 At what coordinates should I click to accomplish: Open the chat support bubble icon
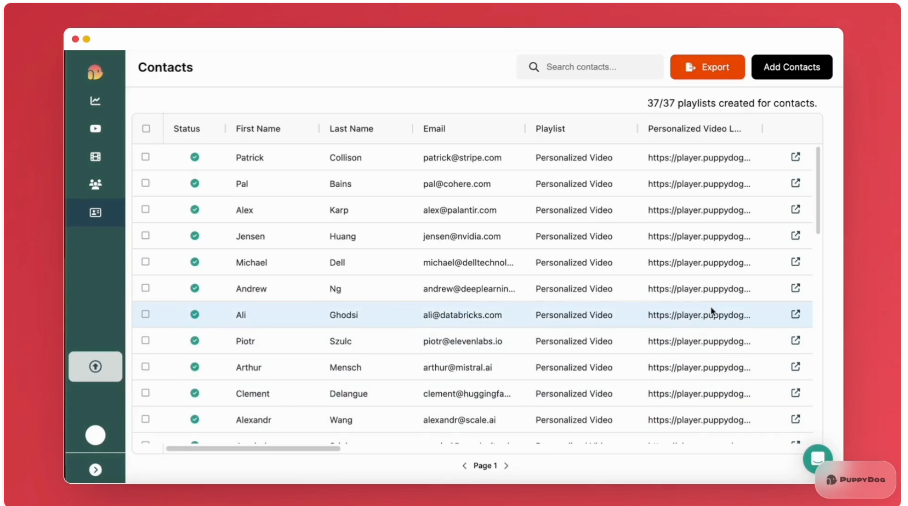coord(817,459)
